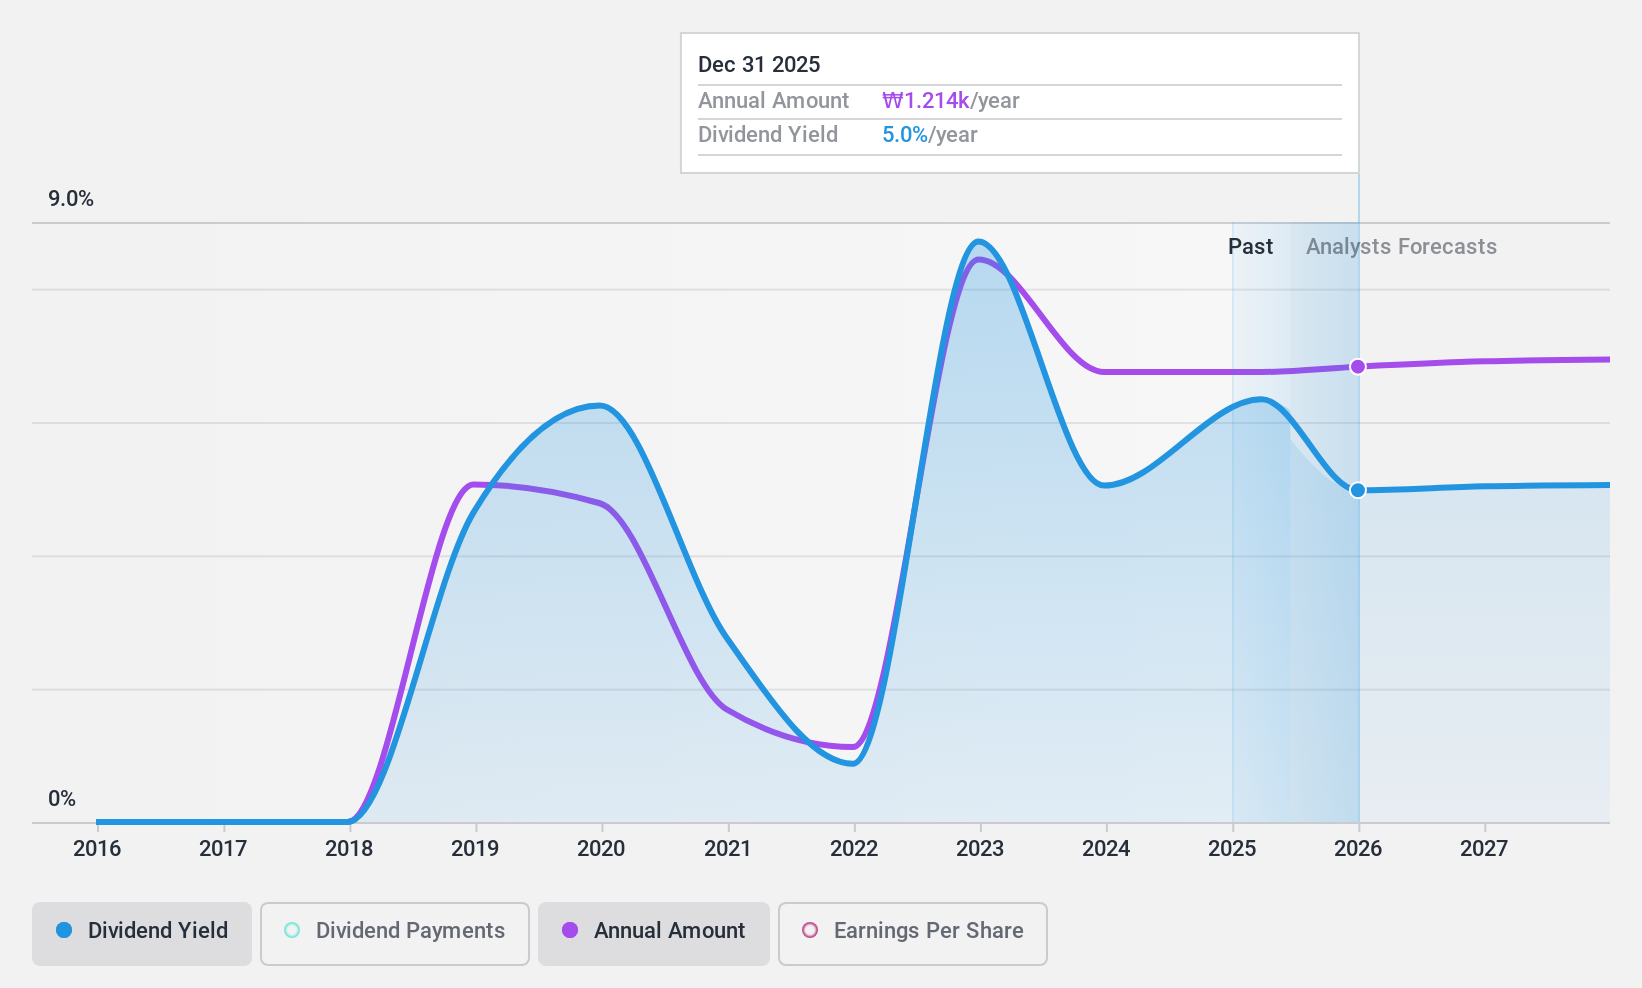This screenshot has height=988, width=1642.
Task: Click the 2017 x-axis label
Action: pyautogui.click(x=223, y=849)
